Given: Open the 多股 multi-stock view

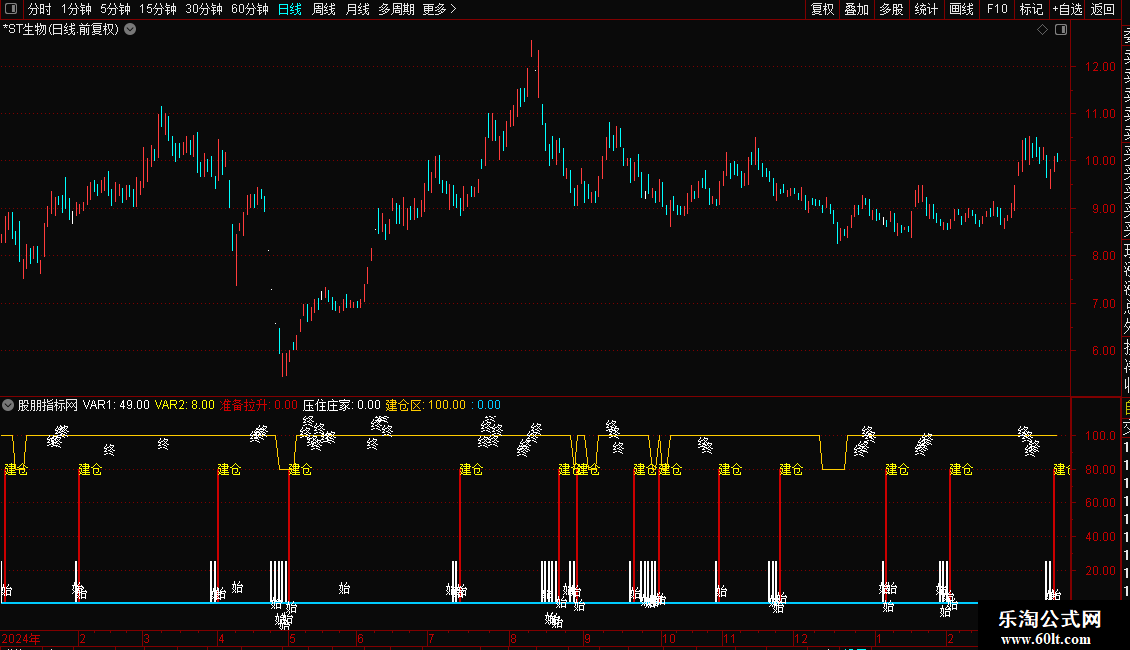Looking at the screenshot, I should pos(891,9).
